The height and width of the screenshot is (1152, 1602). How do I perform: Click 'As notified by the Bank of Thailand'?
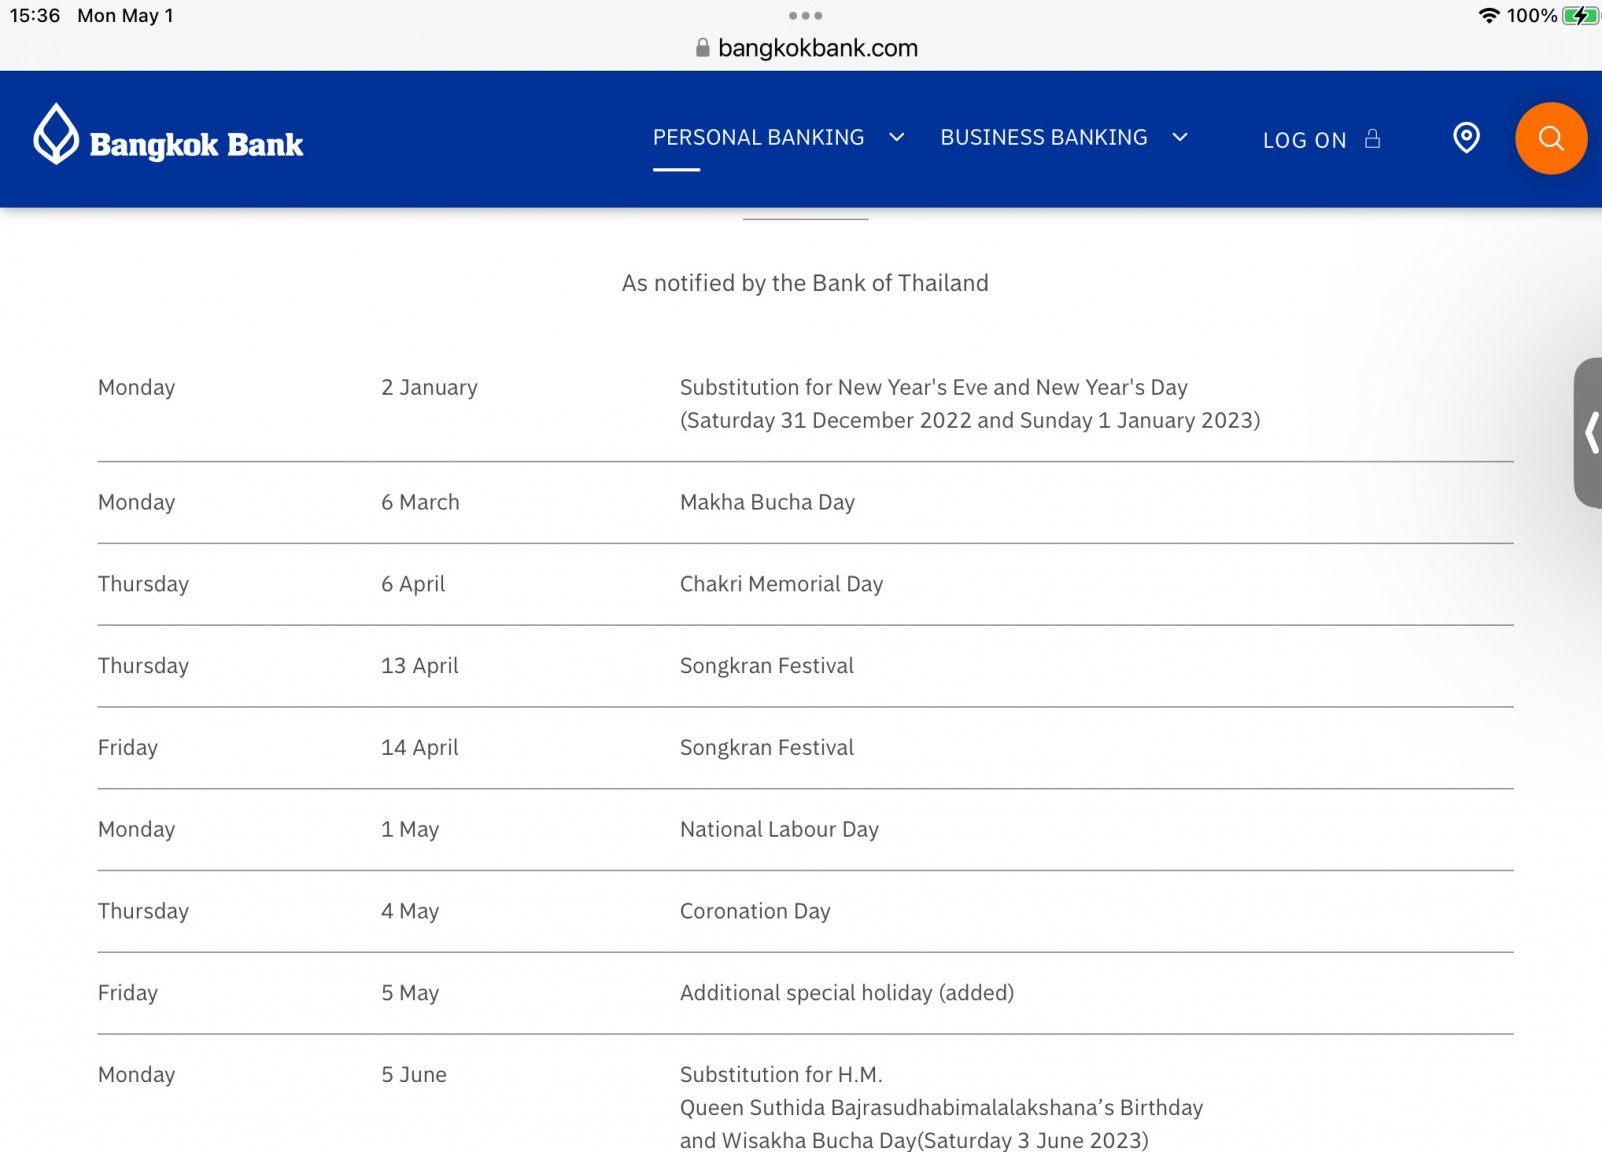[x=805, y=283]
